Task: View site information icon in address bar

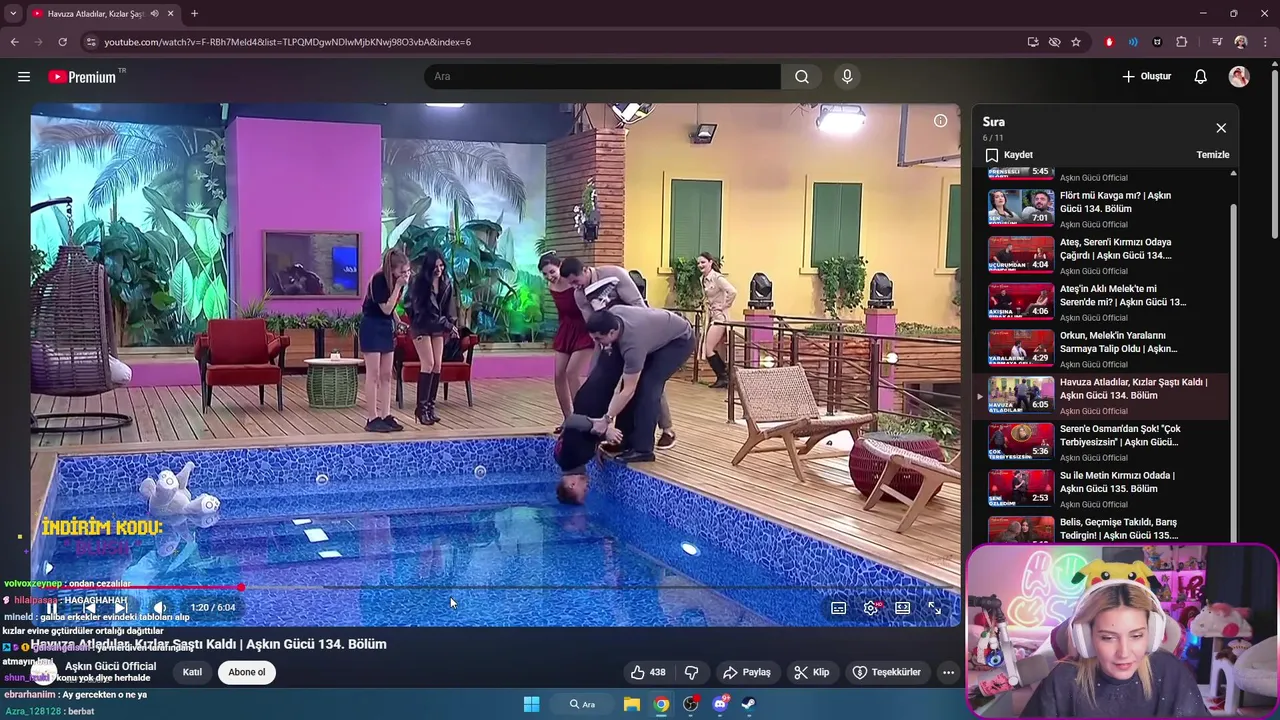Action: [91, 42]
